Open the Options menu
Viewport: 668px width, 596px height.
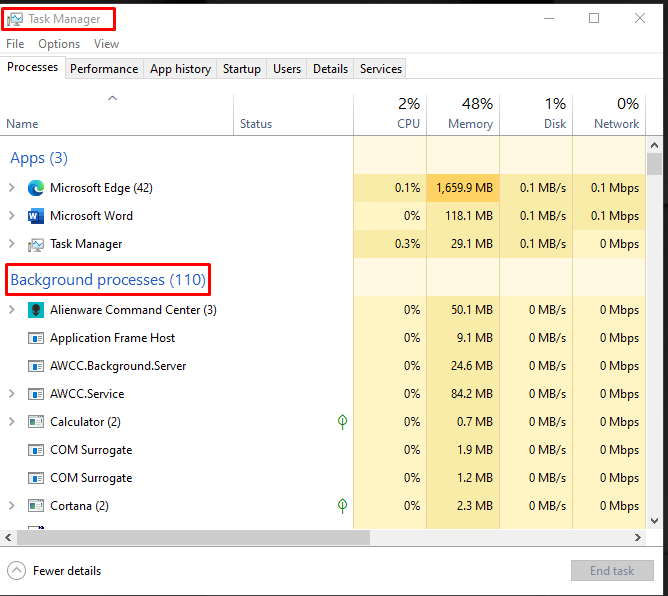pyautogui.click(x=59, y=44)
